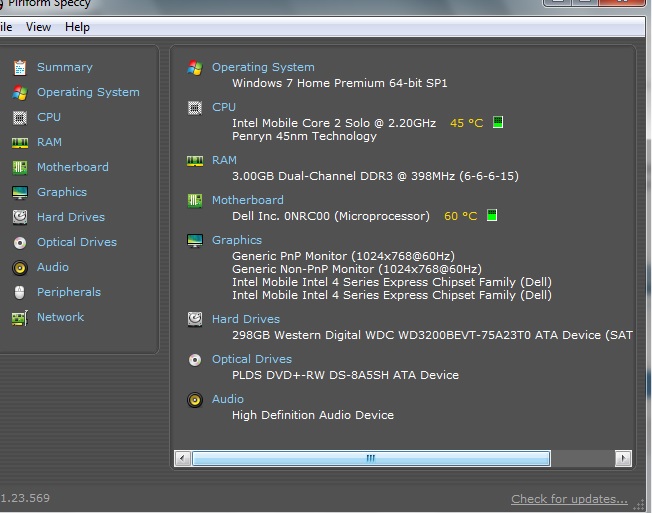This screenshot has height=513, width=652.
Task: Click the Summary clipboard icon in sidebar
Action: pyautogui.click(x=20, y=67)
